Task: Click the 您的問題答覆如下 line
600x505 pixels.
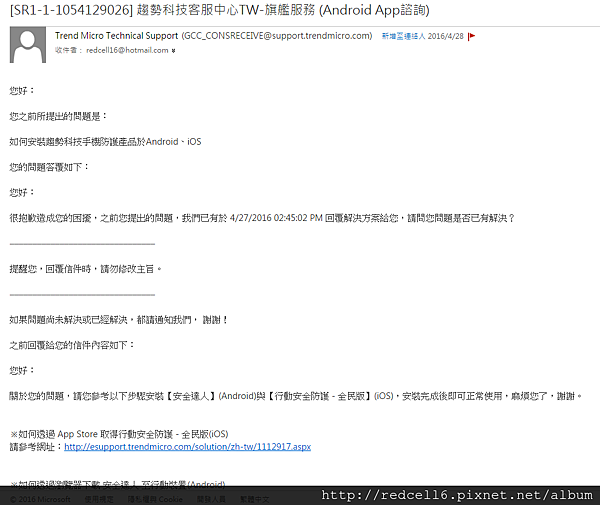Action: (x=49, y=167)
